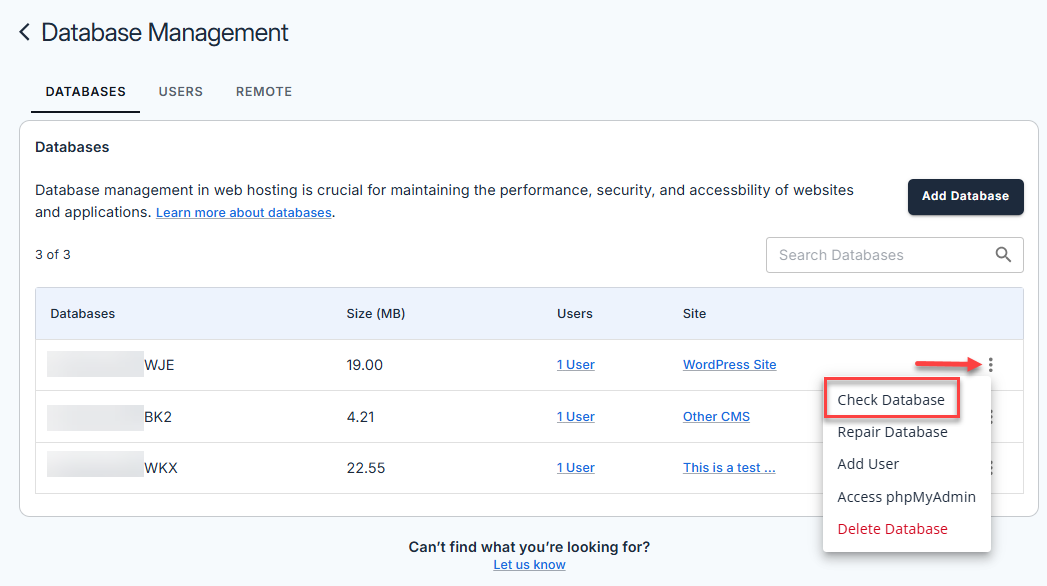Open the Learn more about databases link
The image size is (1047, 586).
243,212
